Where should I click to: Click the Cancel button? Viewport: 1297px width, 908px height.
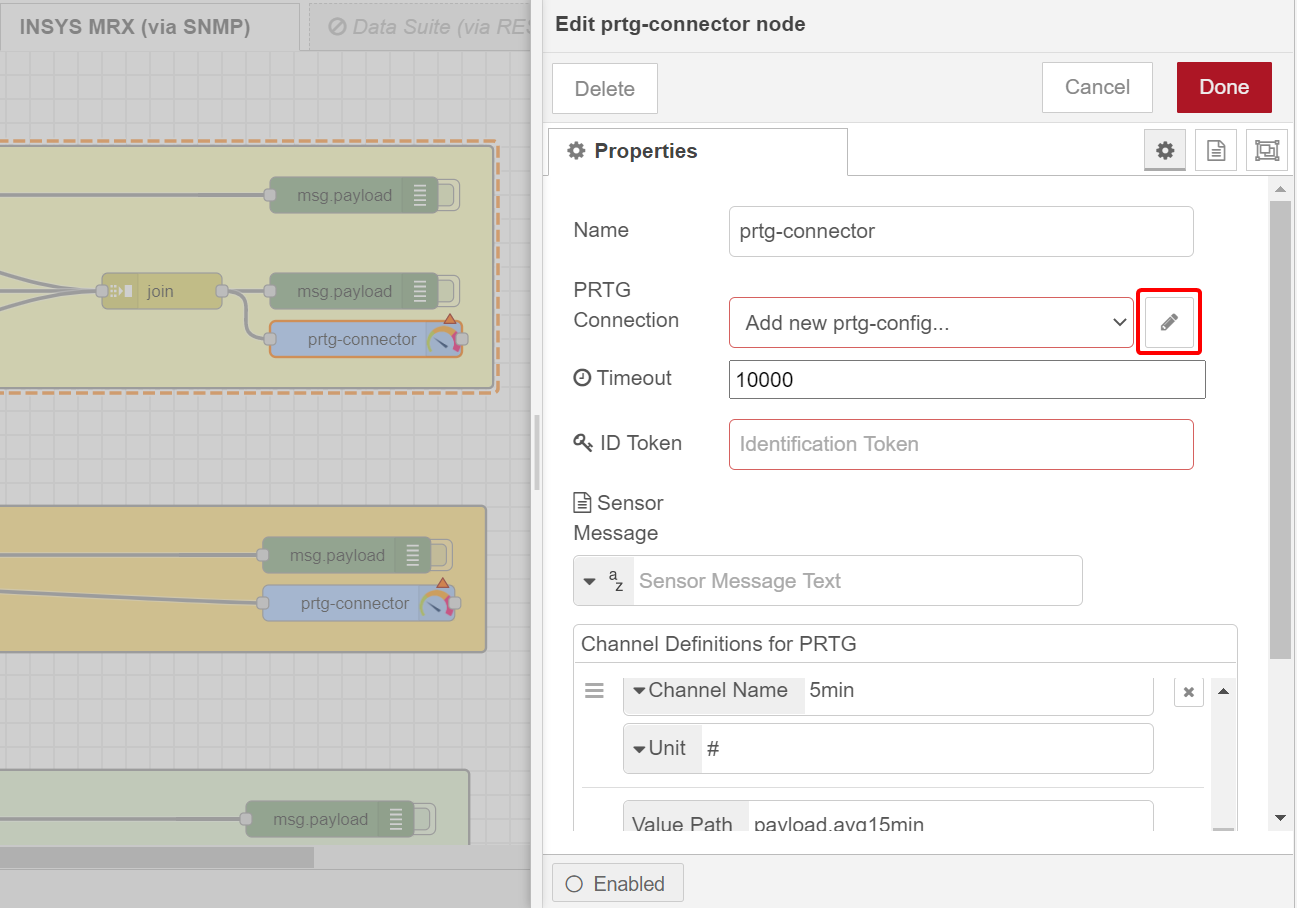[1096, 87]
